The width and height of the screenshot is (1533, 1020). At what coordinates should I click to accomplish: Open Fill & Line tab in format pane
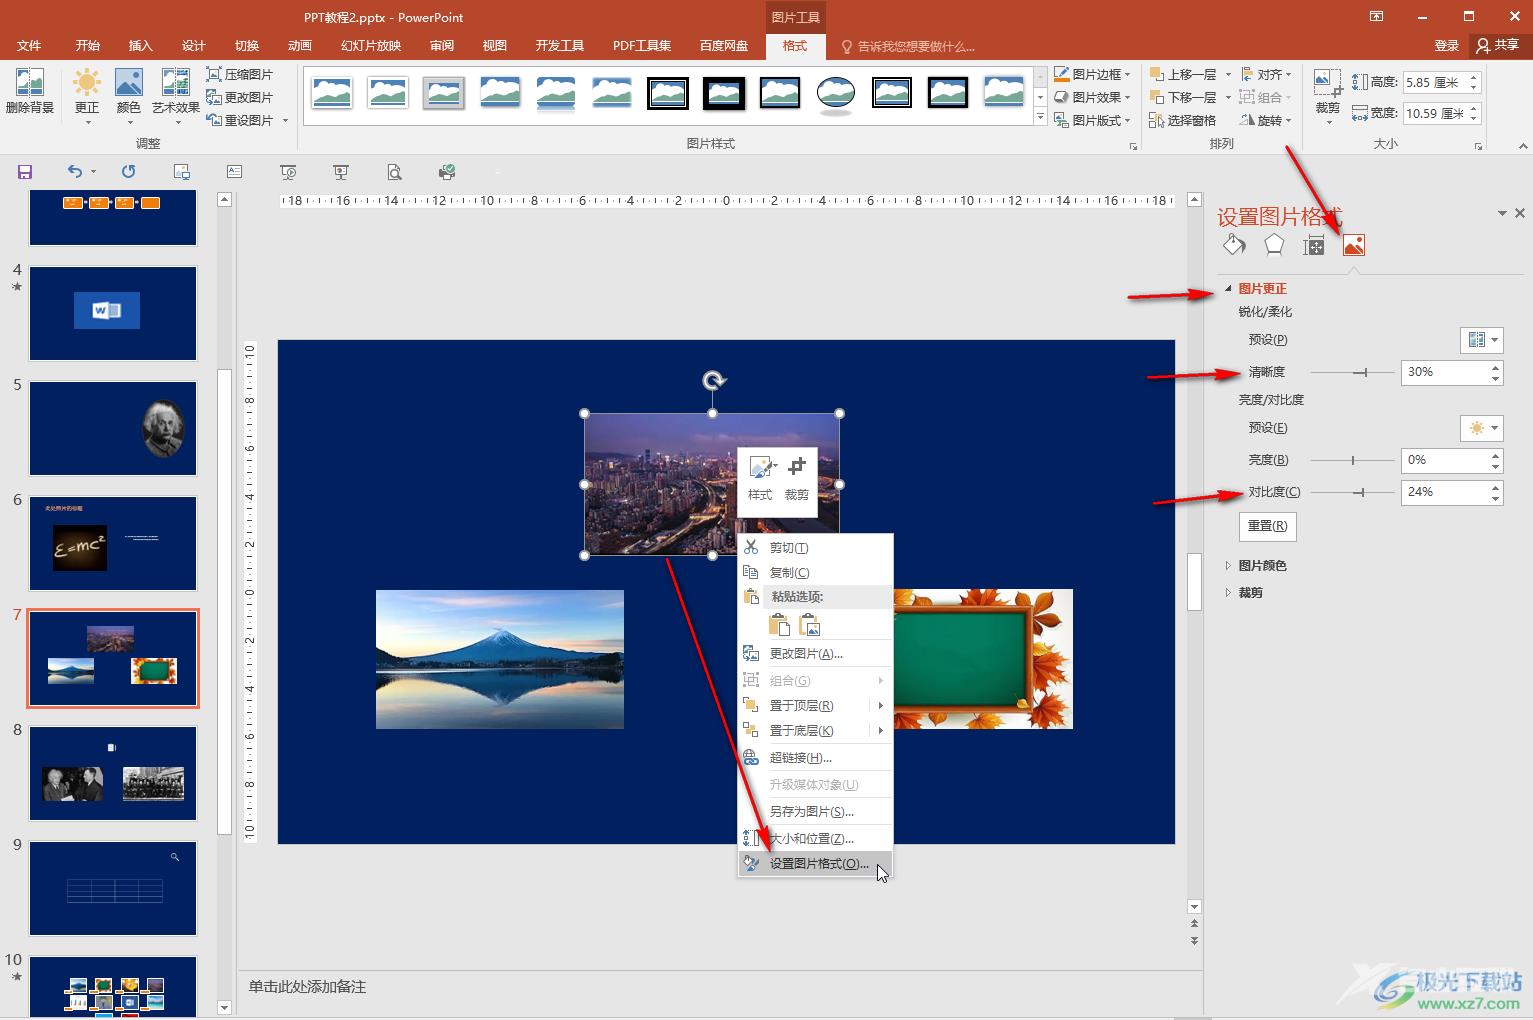pos(1234,245)
